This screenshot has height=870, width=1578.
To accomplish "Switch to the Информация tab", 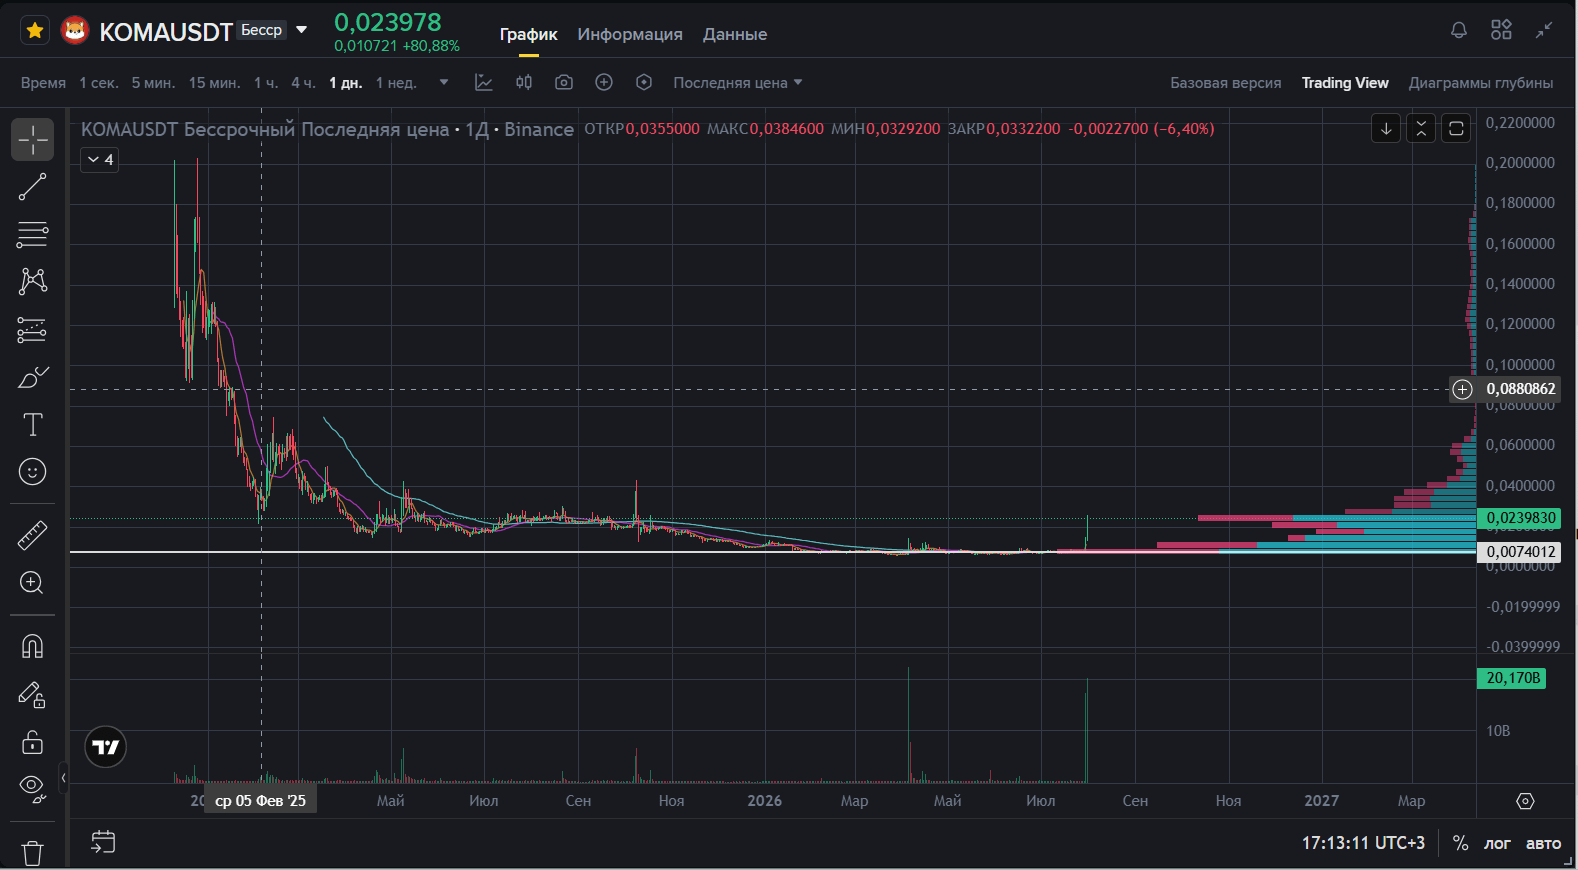I will [630, 34].
